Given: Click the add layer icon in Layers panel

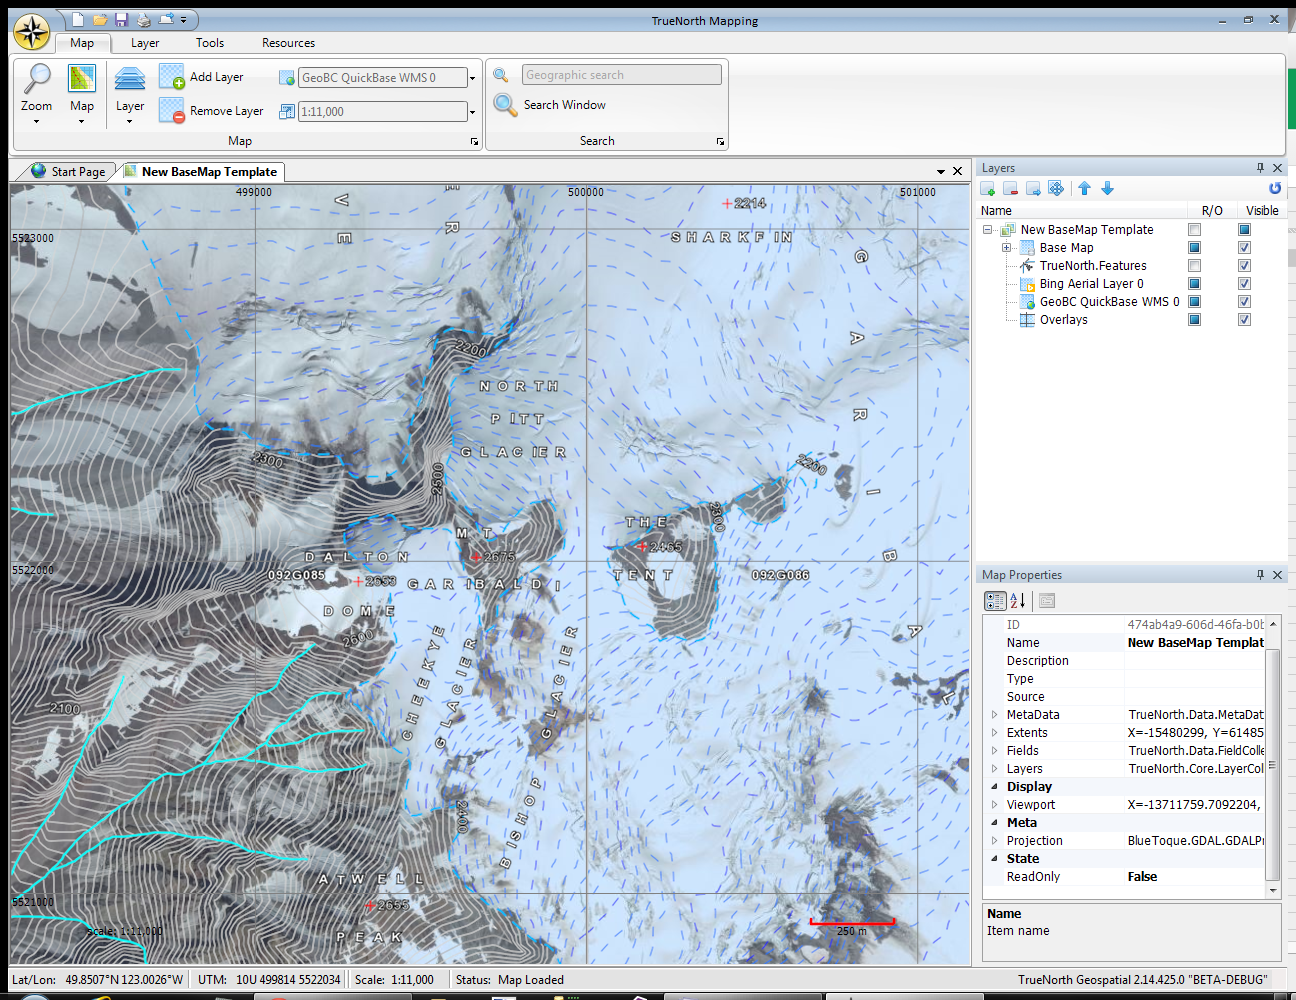Looking at the screenshot, I should (988, 189).
